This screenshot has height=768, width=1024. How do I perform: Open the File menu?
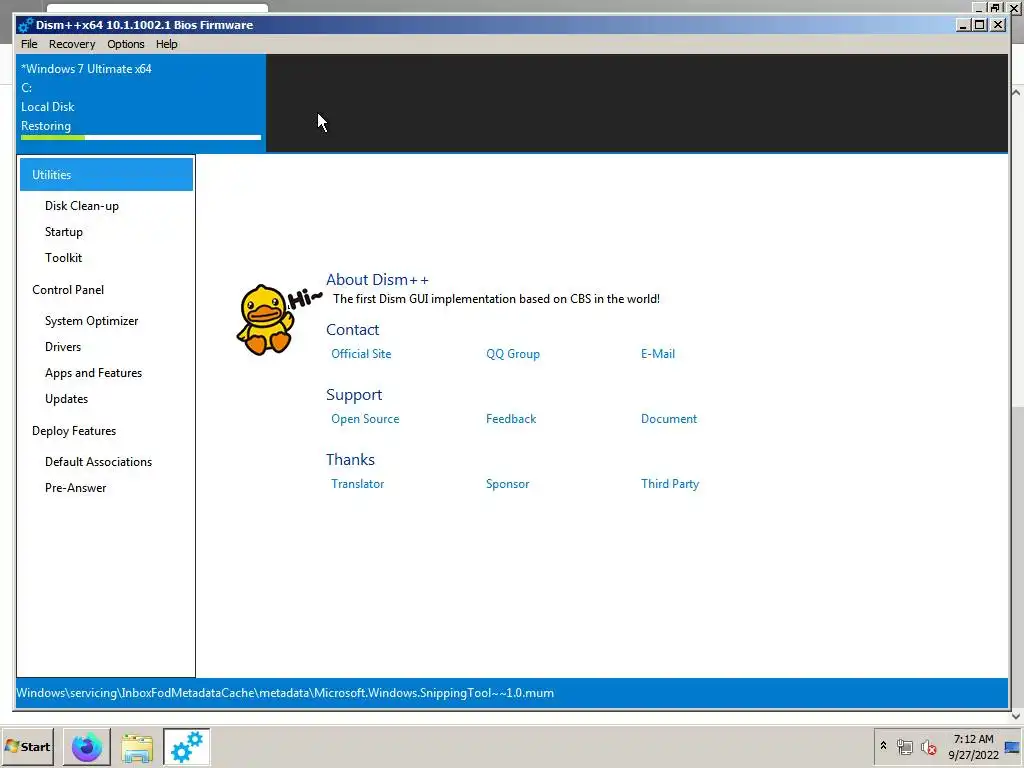click(x=29, y=44)
